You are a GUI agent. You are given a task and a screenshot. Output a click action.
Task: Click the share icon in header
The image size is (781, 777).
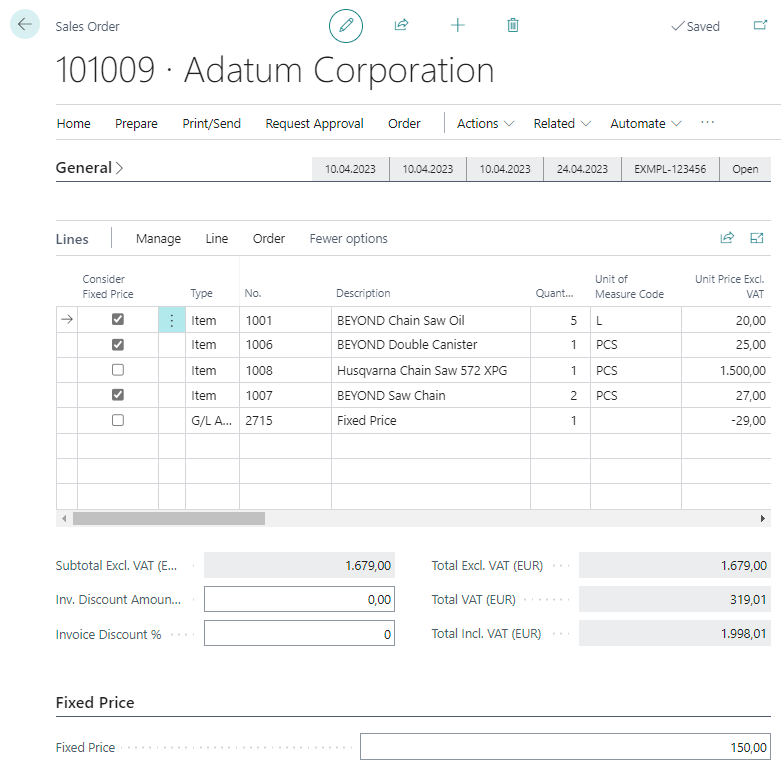tap(402, 26)
